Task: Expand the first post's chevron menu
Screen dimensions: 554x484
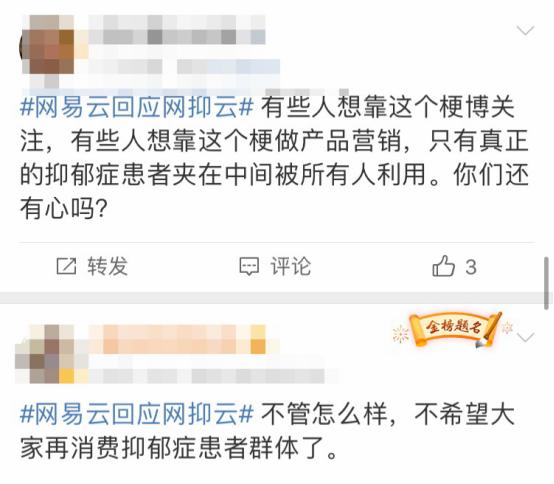Action: pyautogui.click(x=525, y=30)
